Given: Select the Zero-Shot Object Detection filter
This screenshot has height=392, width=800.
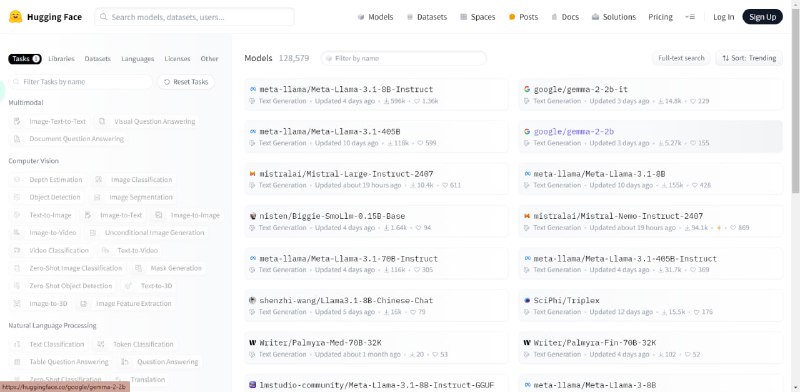Looking at the screenshot, I should click(x=63, y=286).
